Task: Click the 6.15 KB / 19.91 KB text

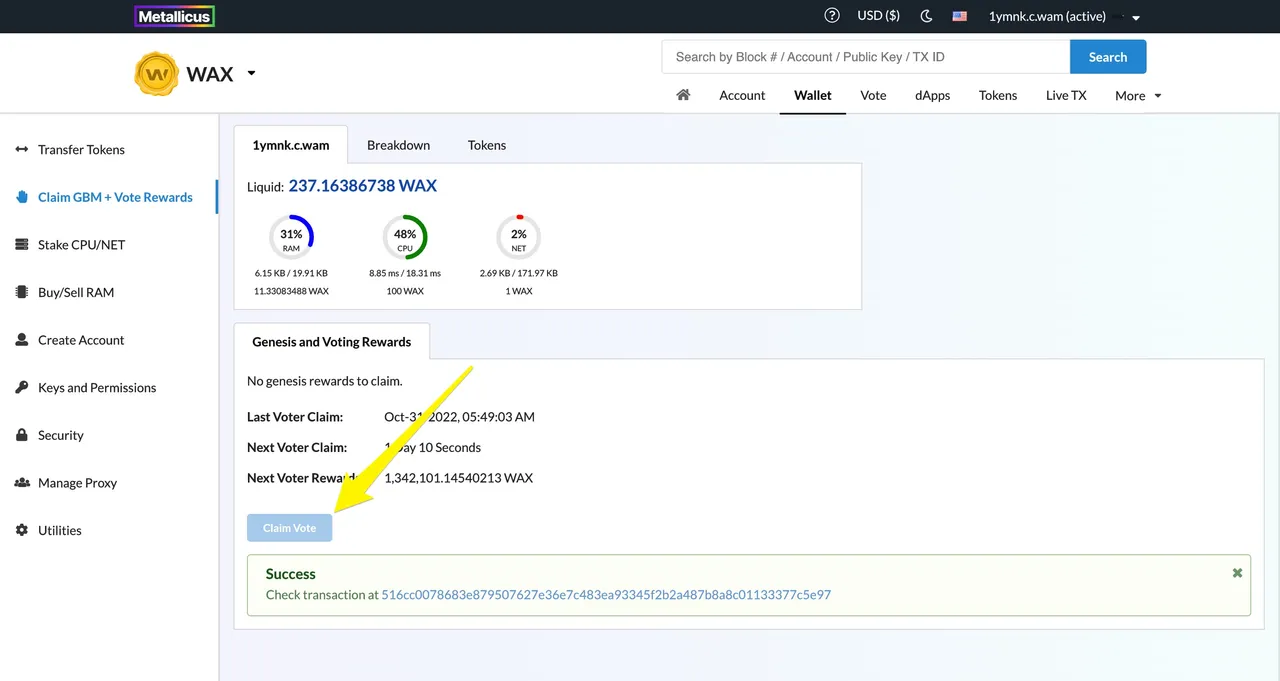Action: coord(291,273)
